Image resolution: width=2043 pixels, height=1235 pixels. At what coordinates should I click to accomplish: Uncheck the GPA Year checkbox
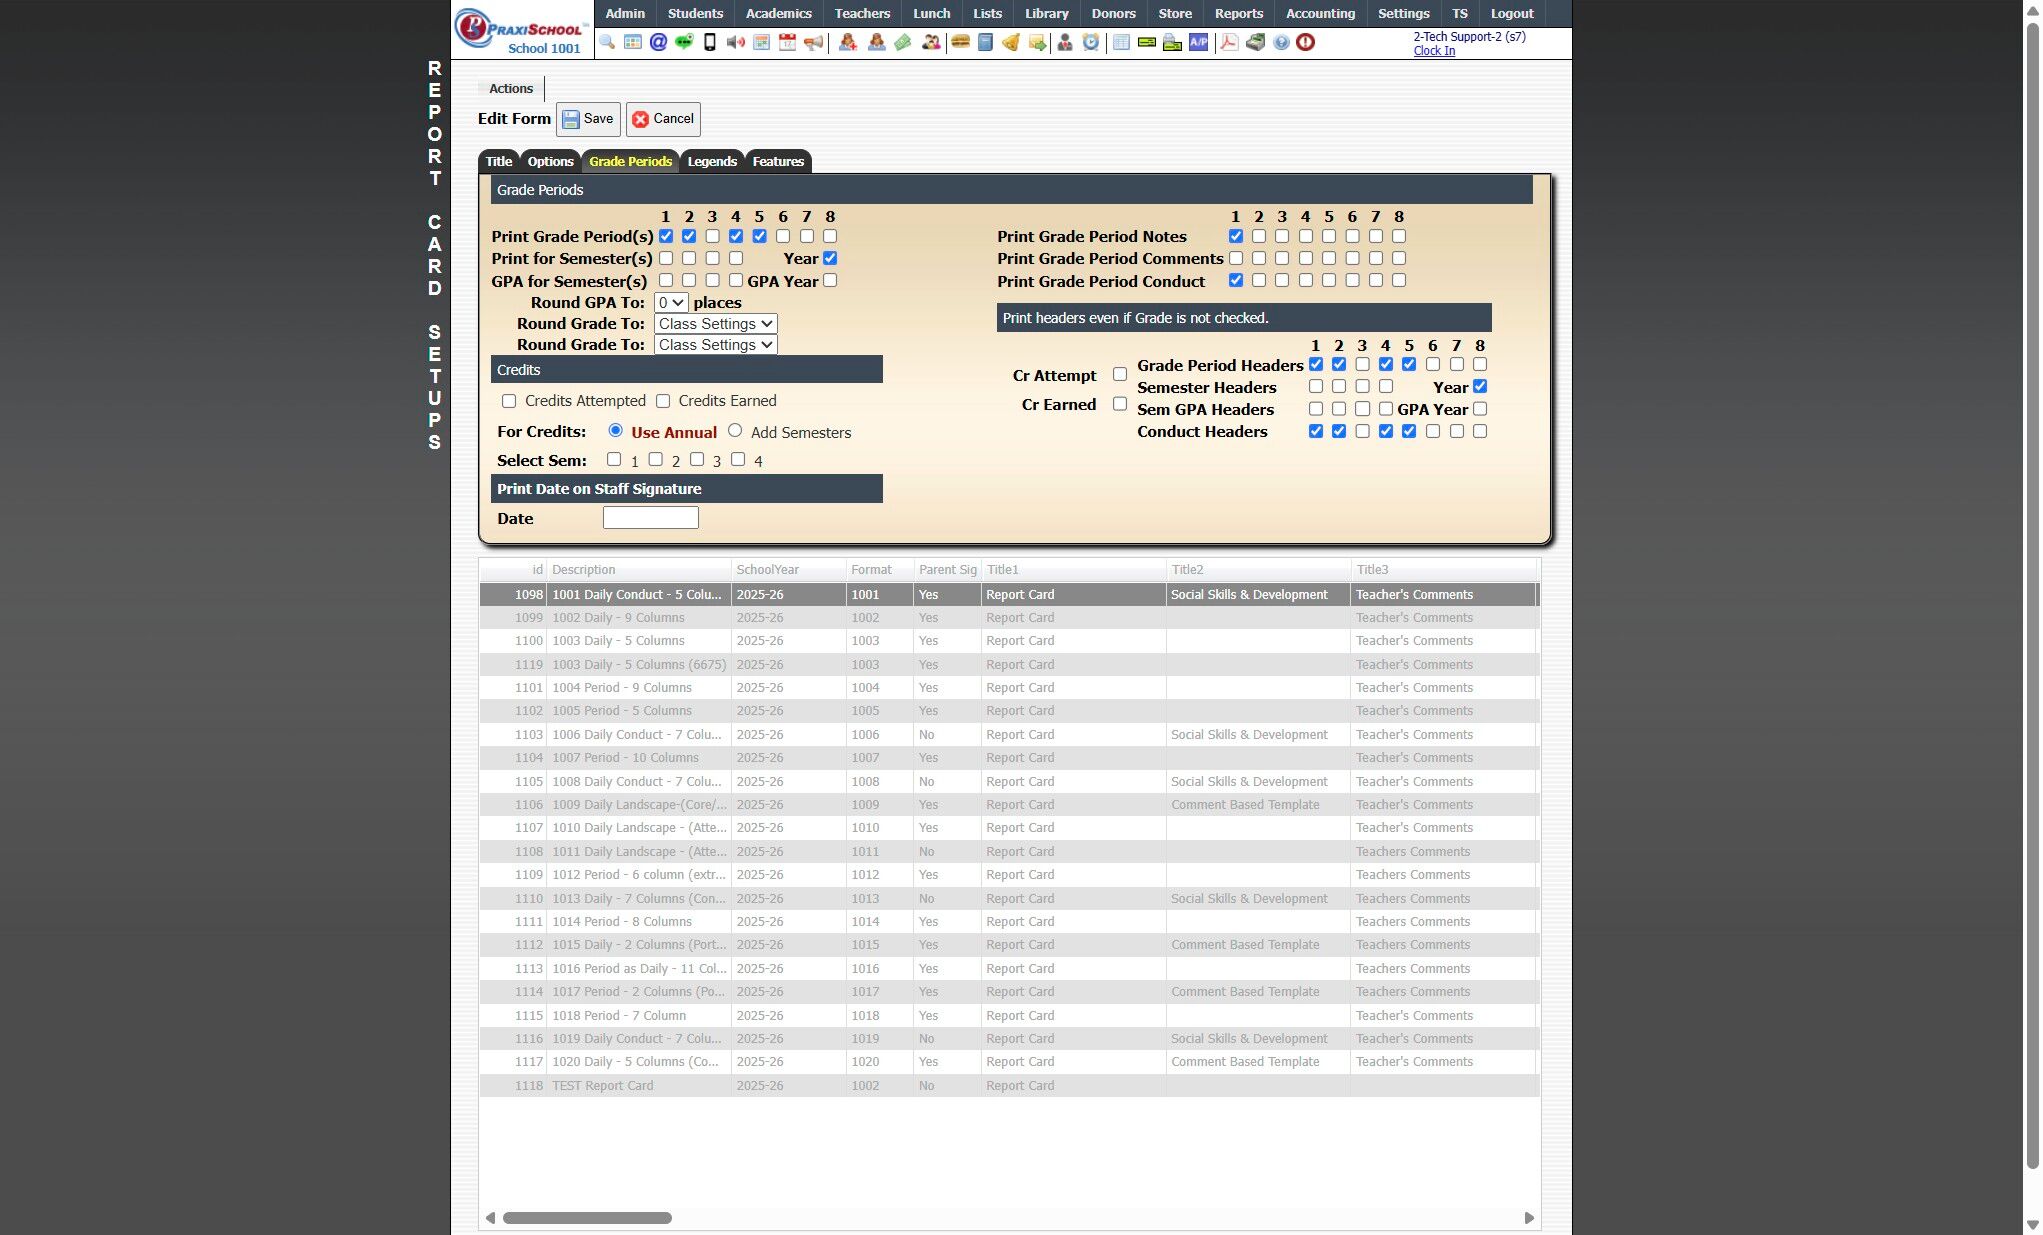click(830, 281)
